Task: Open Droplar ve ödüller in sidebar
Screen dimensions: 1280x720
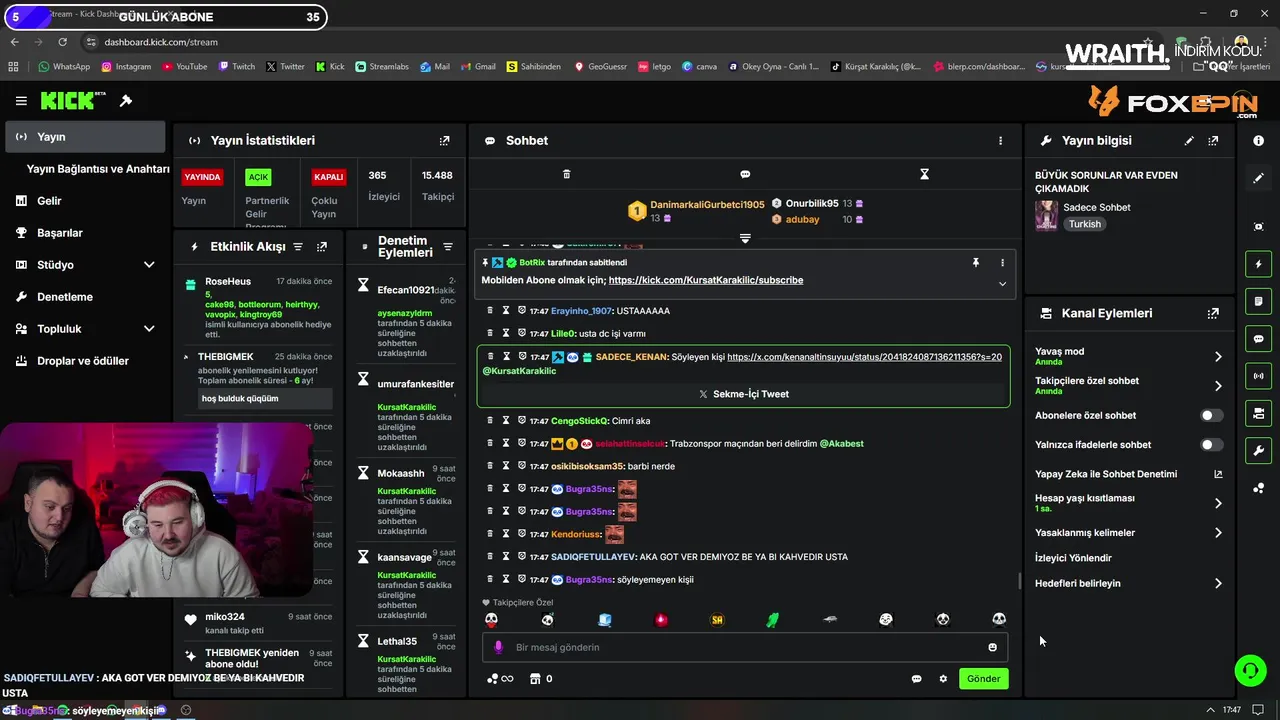Action: (x=83, y=361)
